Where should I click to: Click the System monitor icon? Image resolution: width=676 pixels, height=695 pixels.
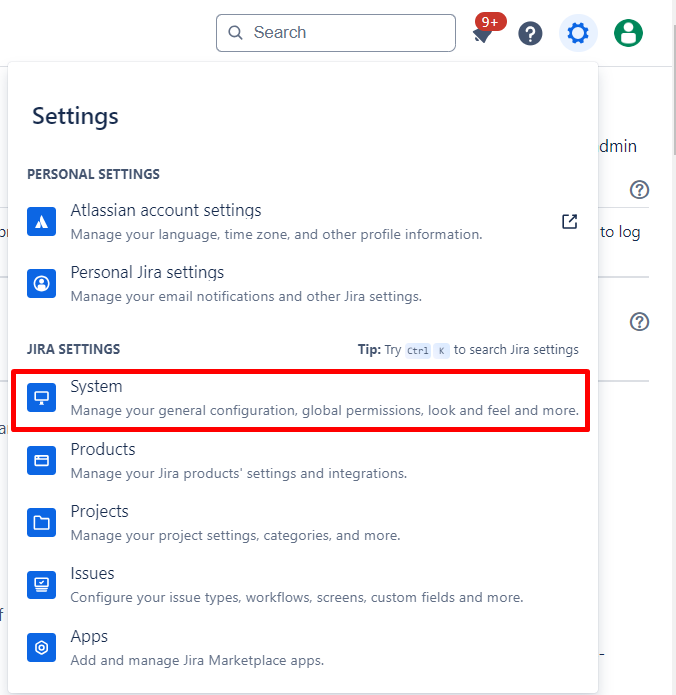(x=41, y=398)
